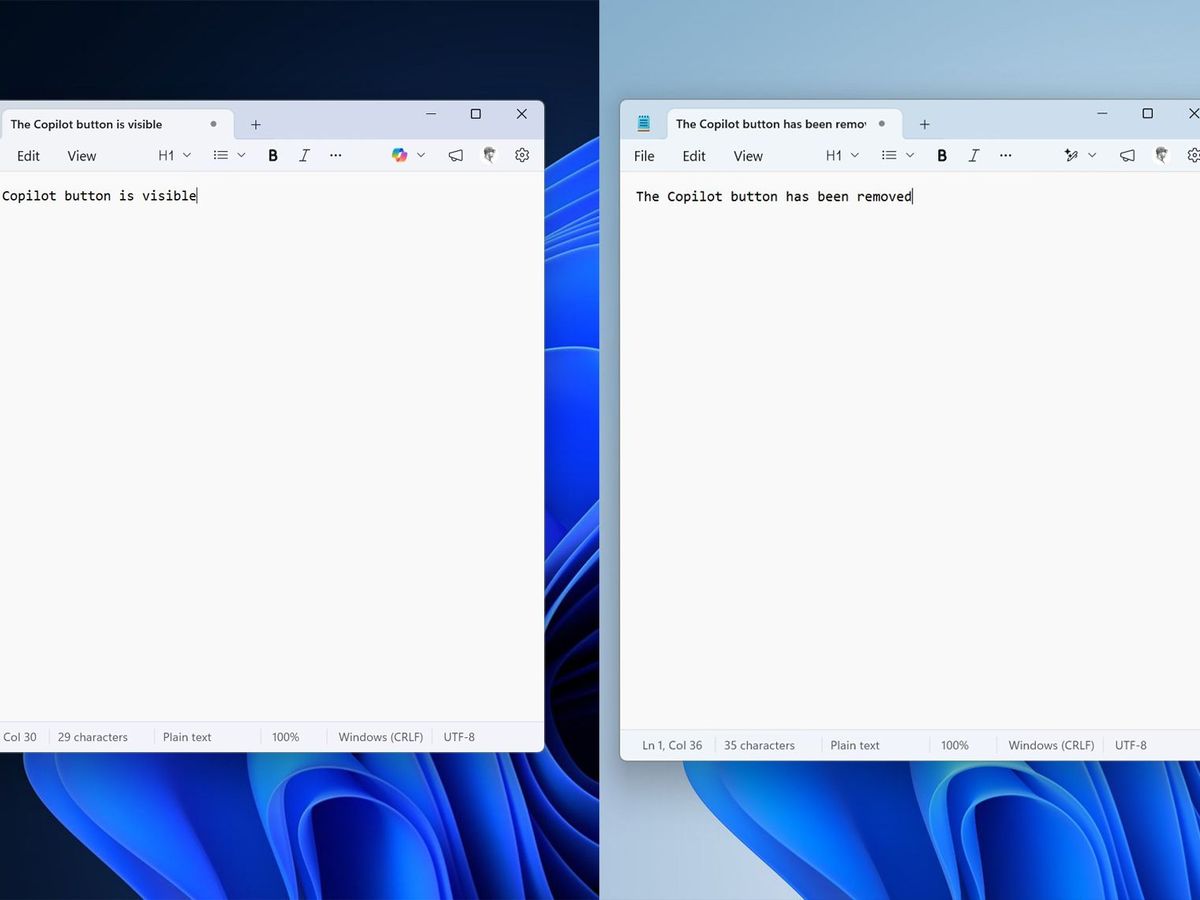Open the account avatar in 'has been removed' window
The width and height of the screenshot is (1200, 900).
click(1161, 155)
